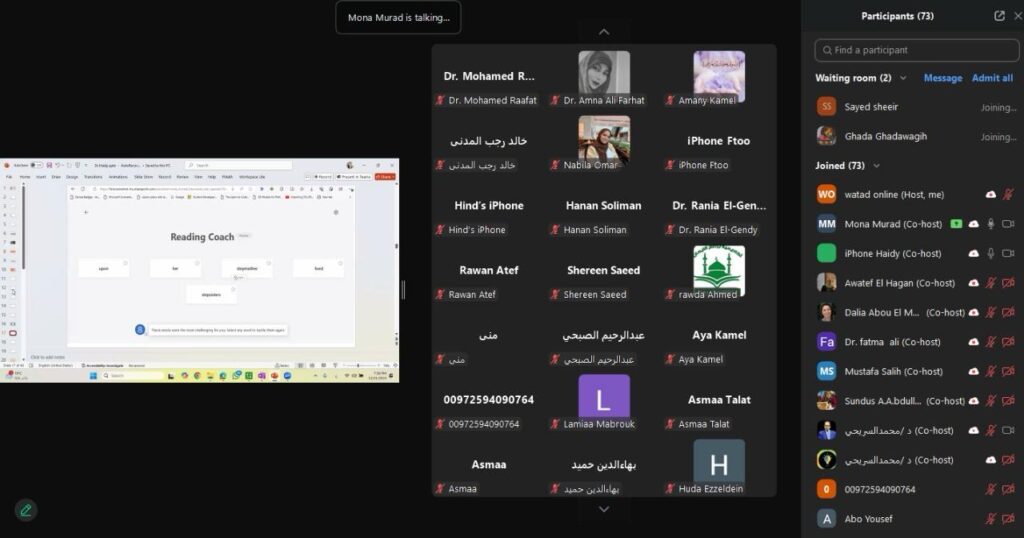Click Mona Murad's microphone icon
Viewport: 1024px width, 538px height.
pyautogui.click(x=991, y=224)
